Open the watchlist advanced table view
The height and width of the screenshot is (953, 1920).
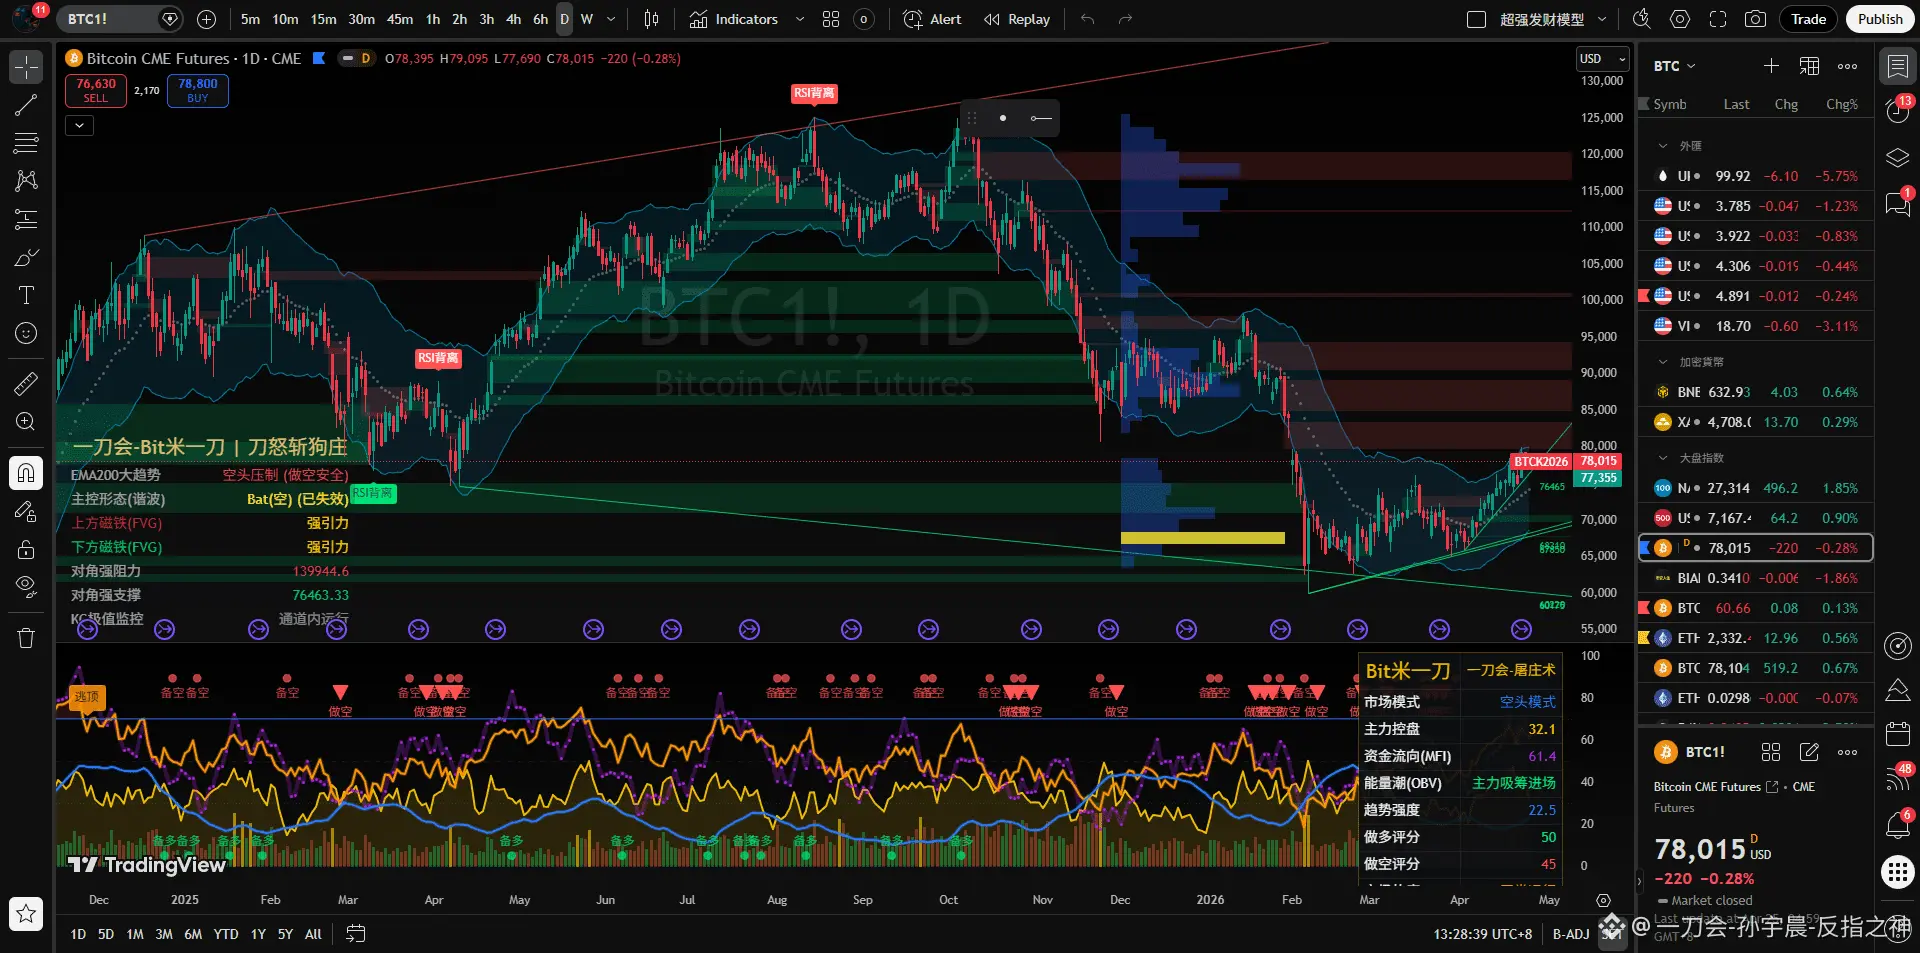click(x=1809, y=66)
